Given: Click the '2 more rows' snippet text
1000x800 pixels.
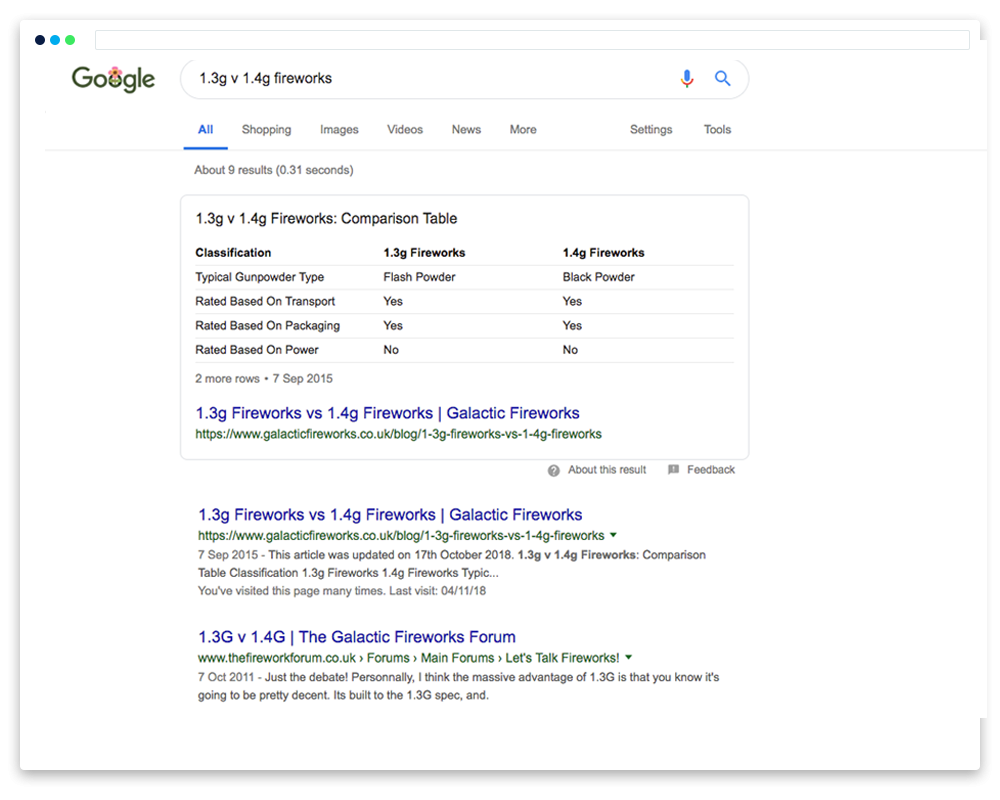Looking at the screenshot, I should click(x=230, y=379).
